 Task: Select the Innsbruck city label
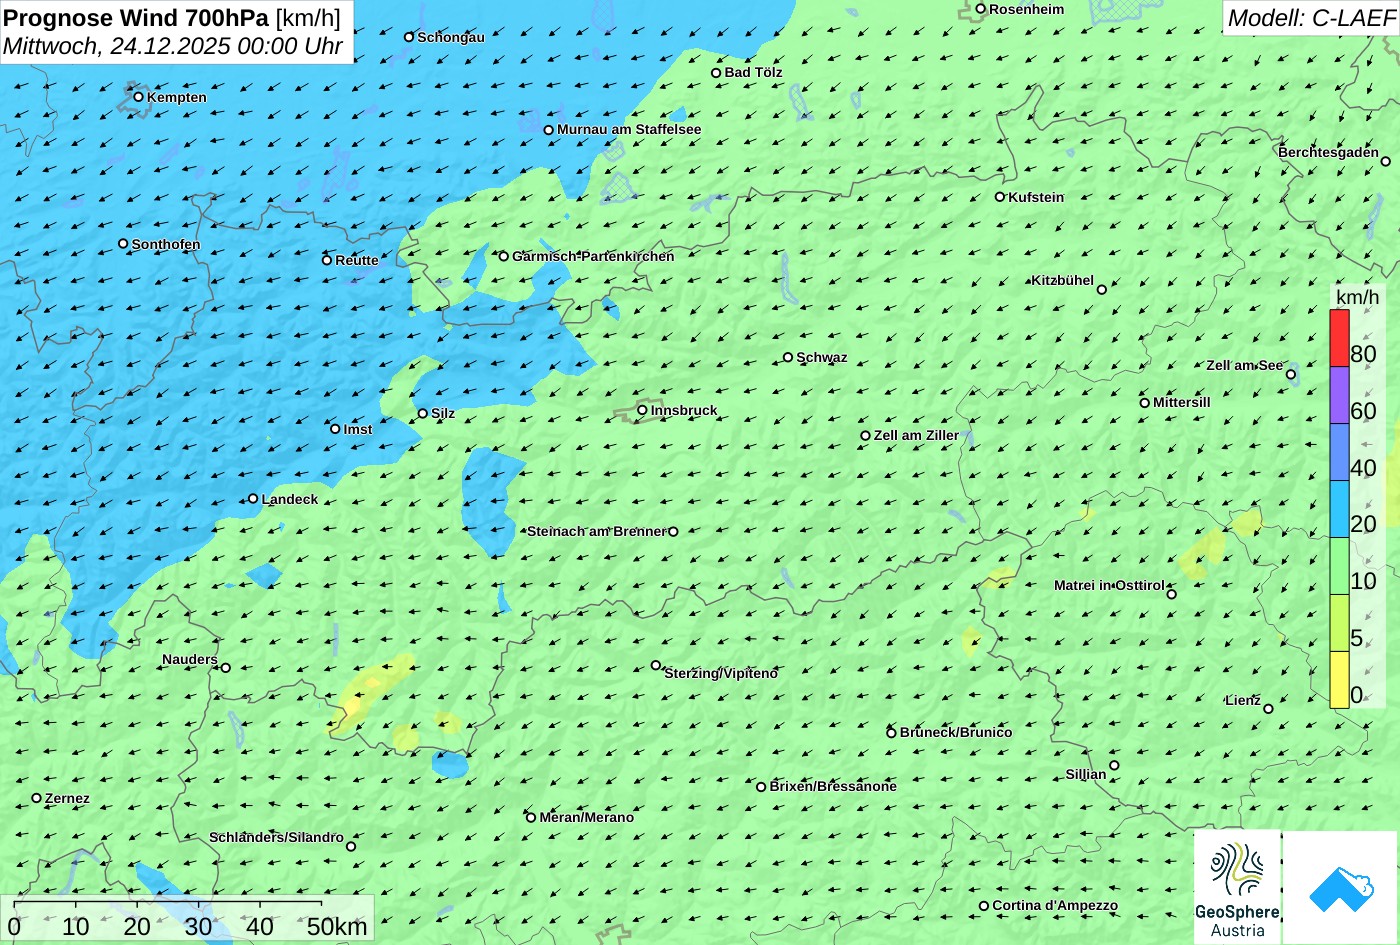[x=684, y=410]
